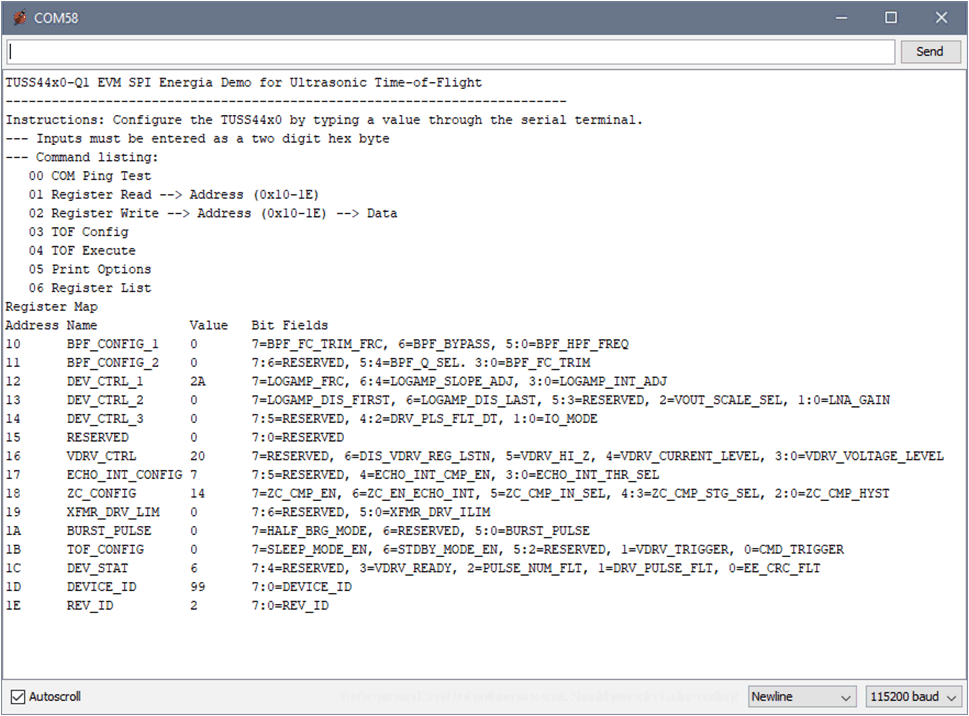969x716 pixels.
Task: Open the 115200 baud rate dropdown
Action: [914, 696]
